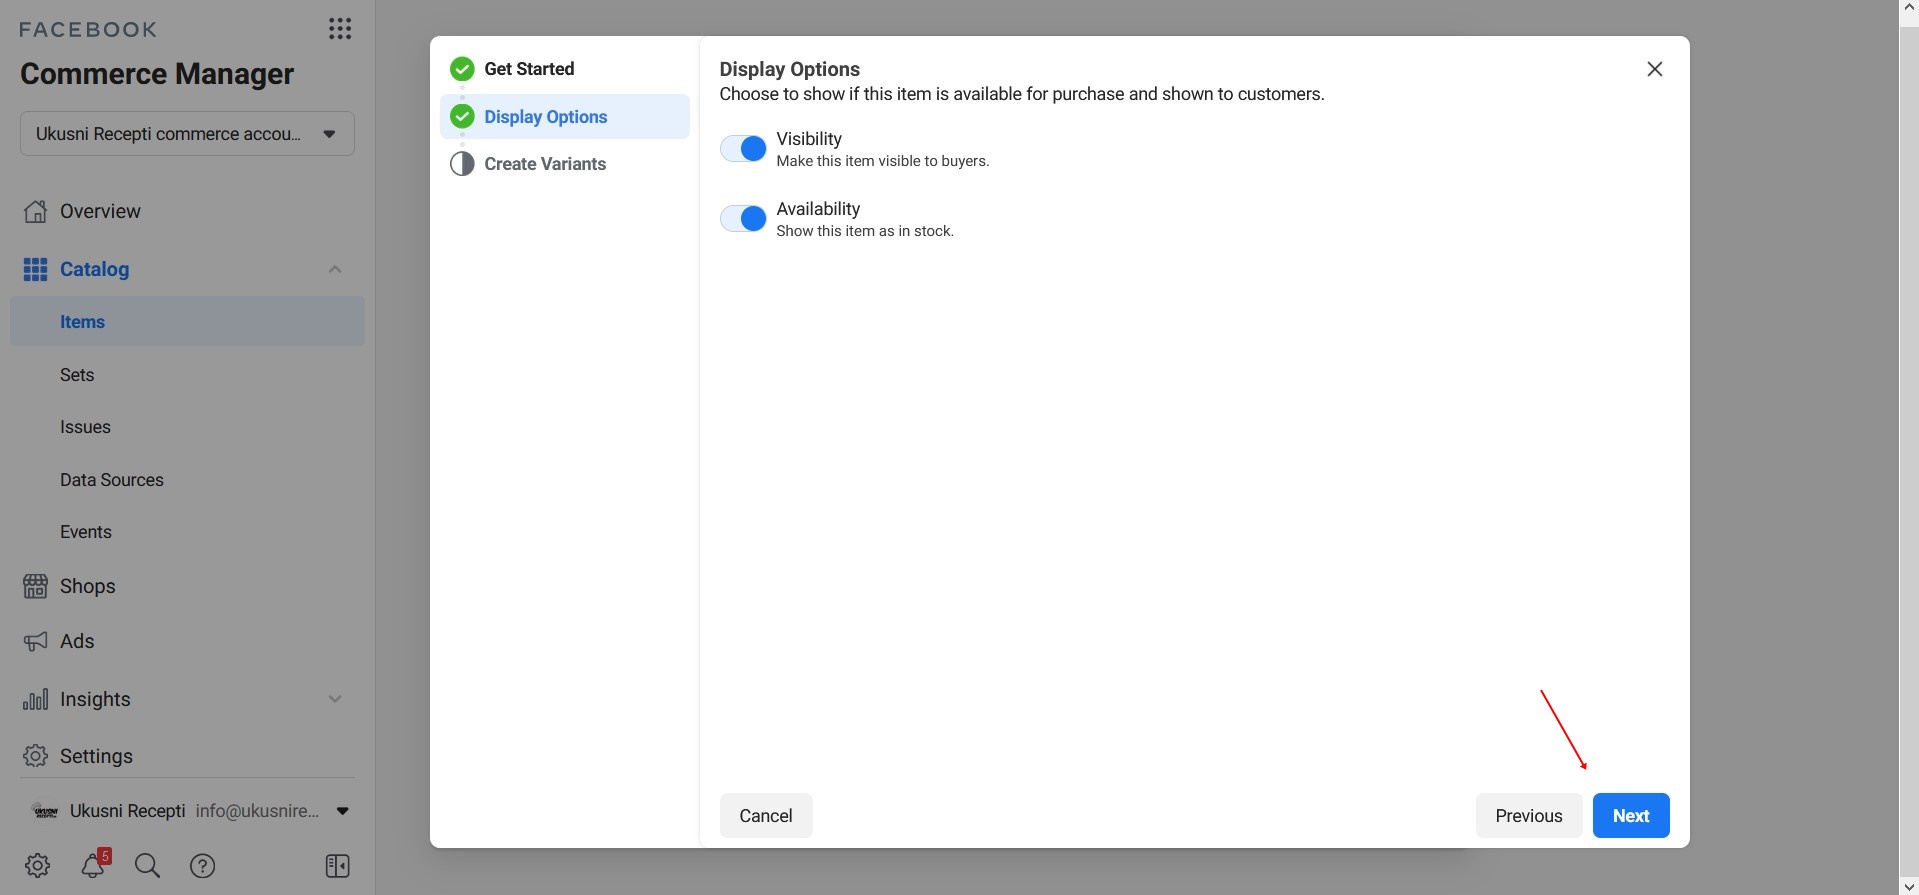Click the bottom gear settings icon

click(38, 866)
